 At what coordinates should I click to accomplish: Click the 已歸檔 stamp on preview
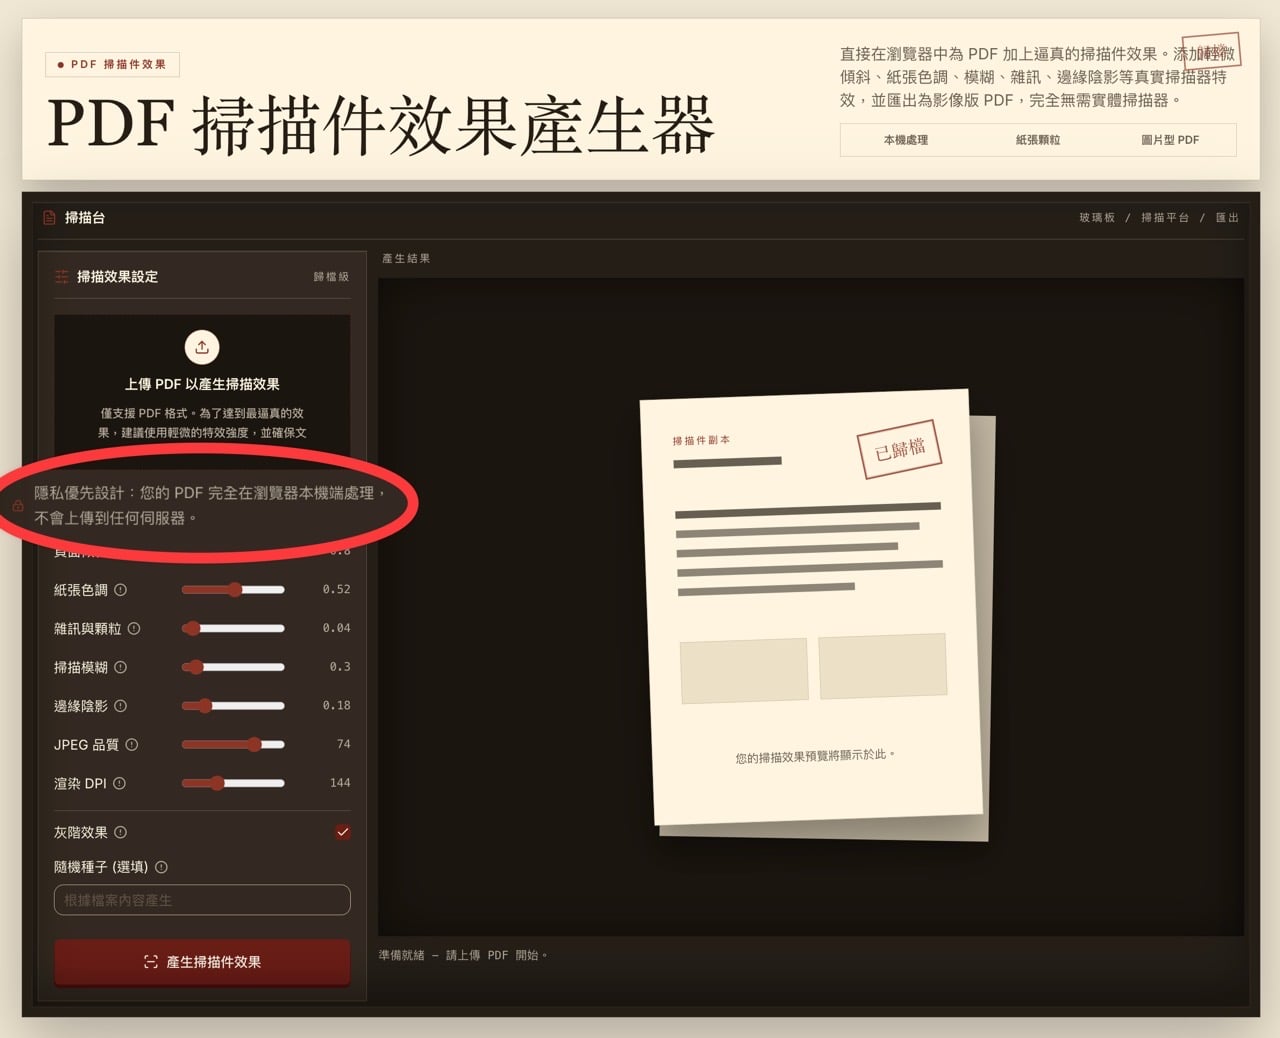tap(900, 449)
